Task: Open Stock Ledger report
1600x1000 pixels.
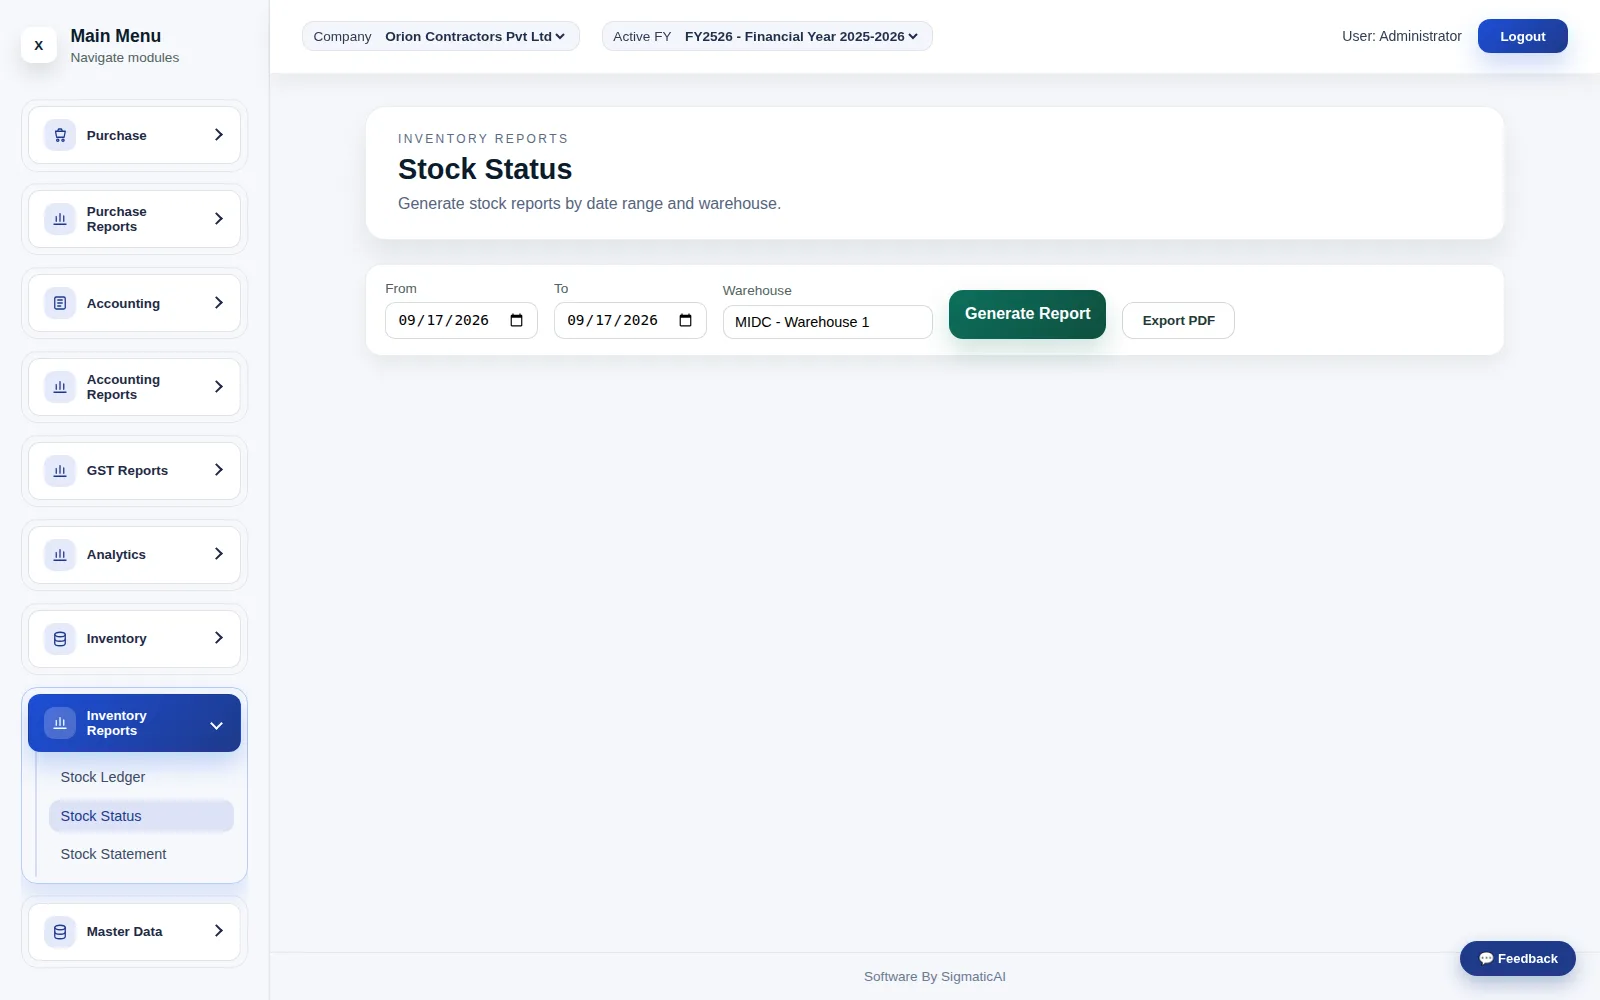Action: click(141, 777)
